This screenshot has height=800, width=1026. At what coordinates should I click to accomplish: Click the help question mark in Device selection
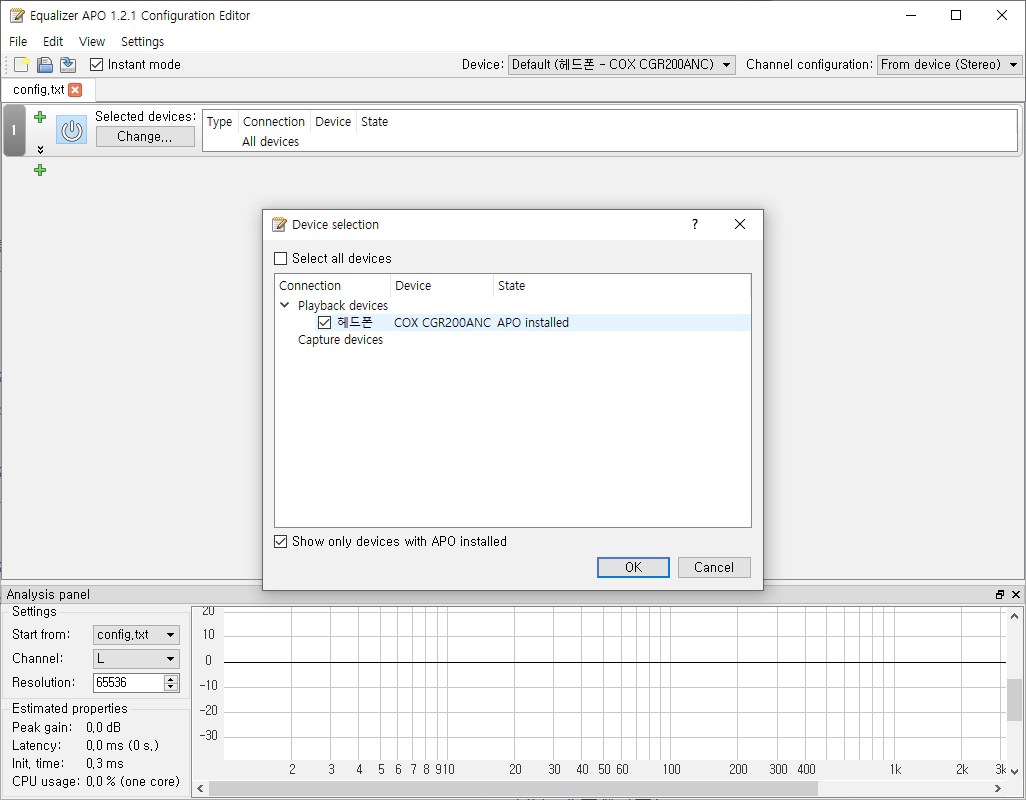(695, 224)
